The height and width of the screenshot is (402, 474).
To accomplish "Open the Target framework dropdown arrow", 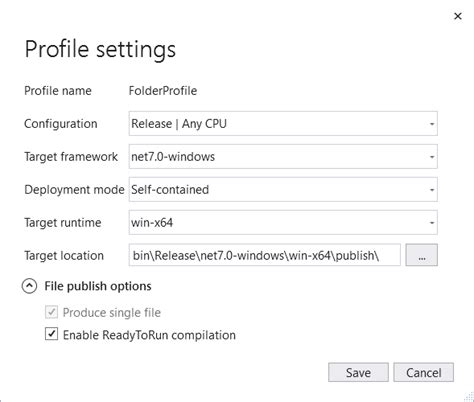I will click(x=432, y=157).
